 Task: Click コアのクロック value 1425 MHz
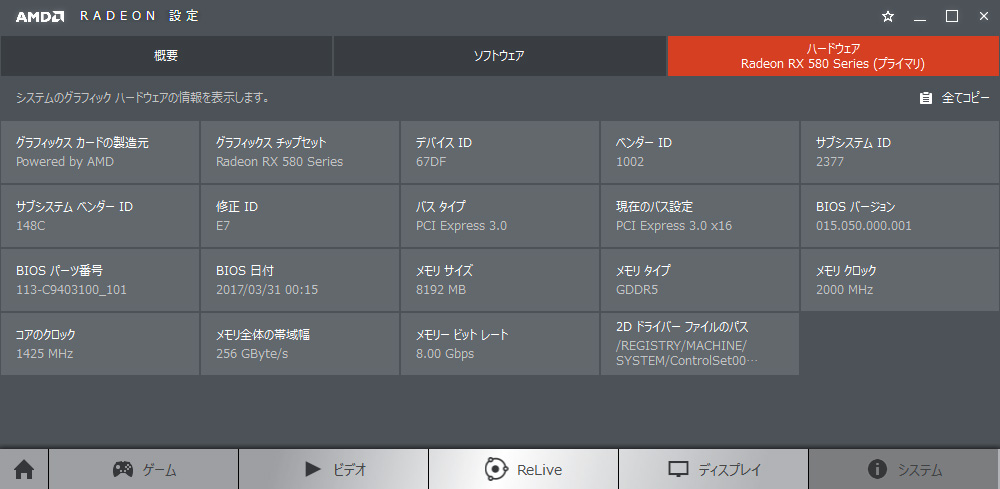(x=45, y=353)
